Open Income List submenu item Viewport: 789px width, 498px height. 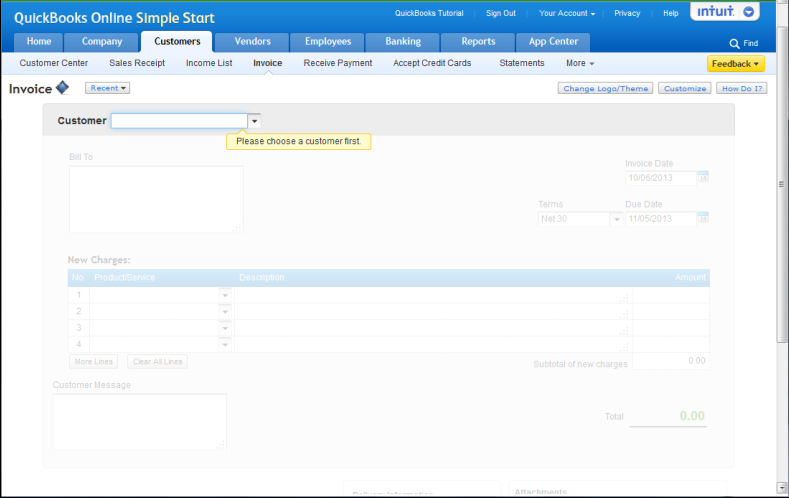[x=209, y=63]
